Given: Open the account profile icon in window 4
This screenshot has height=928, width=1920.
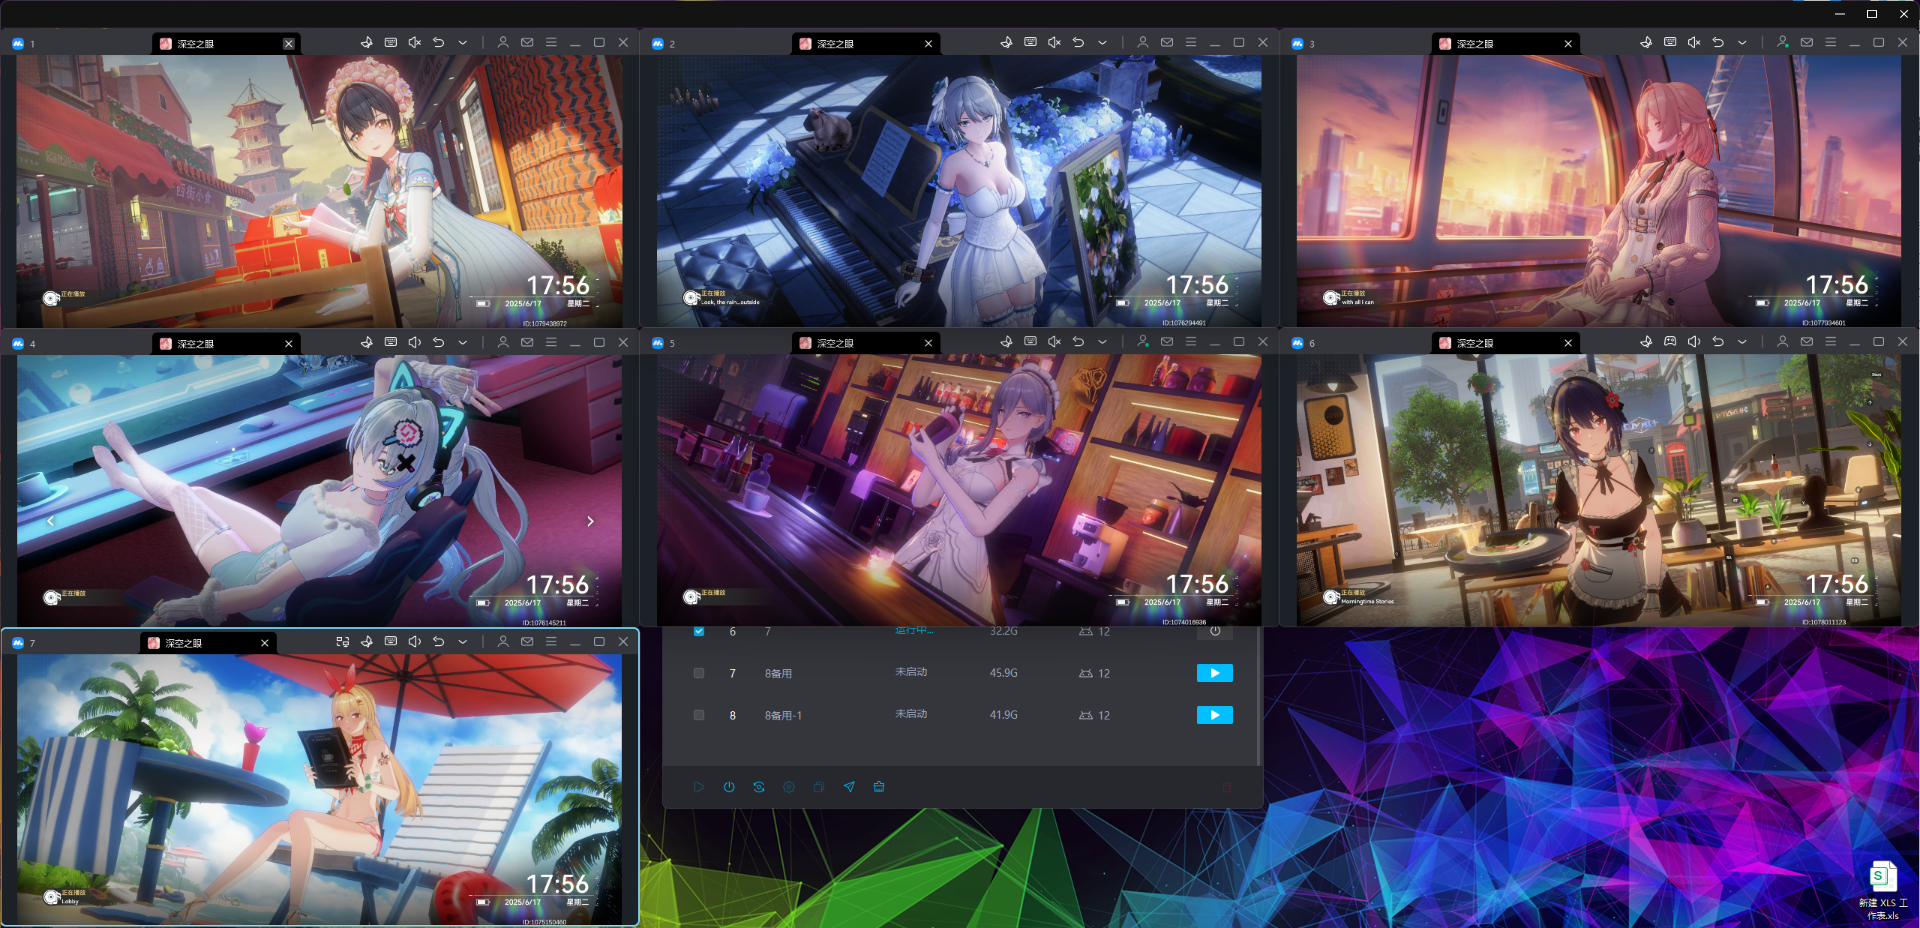Looking at the screenshot, I should (503, 342).
